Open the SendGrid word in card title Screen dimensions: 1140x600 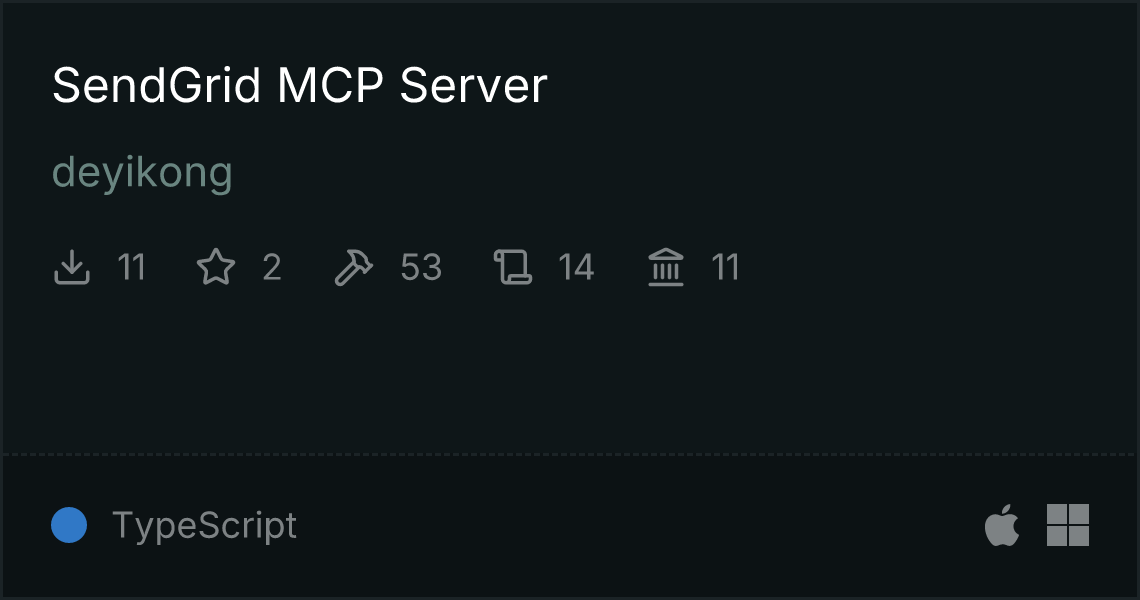click(x=156, y=86)
